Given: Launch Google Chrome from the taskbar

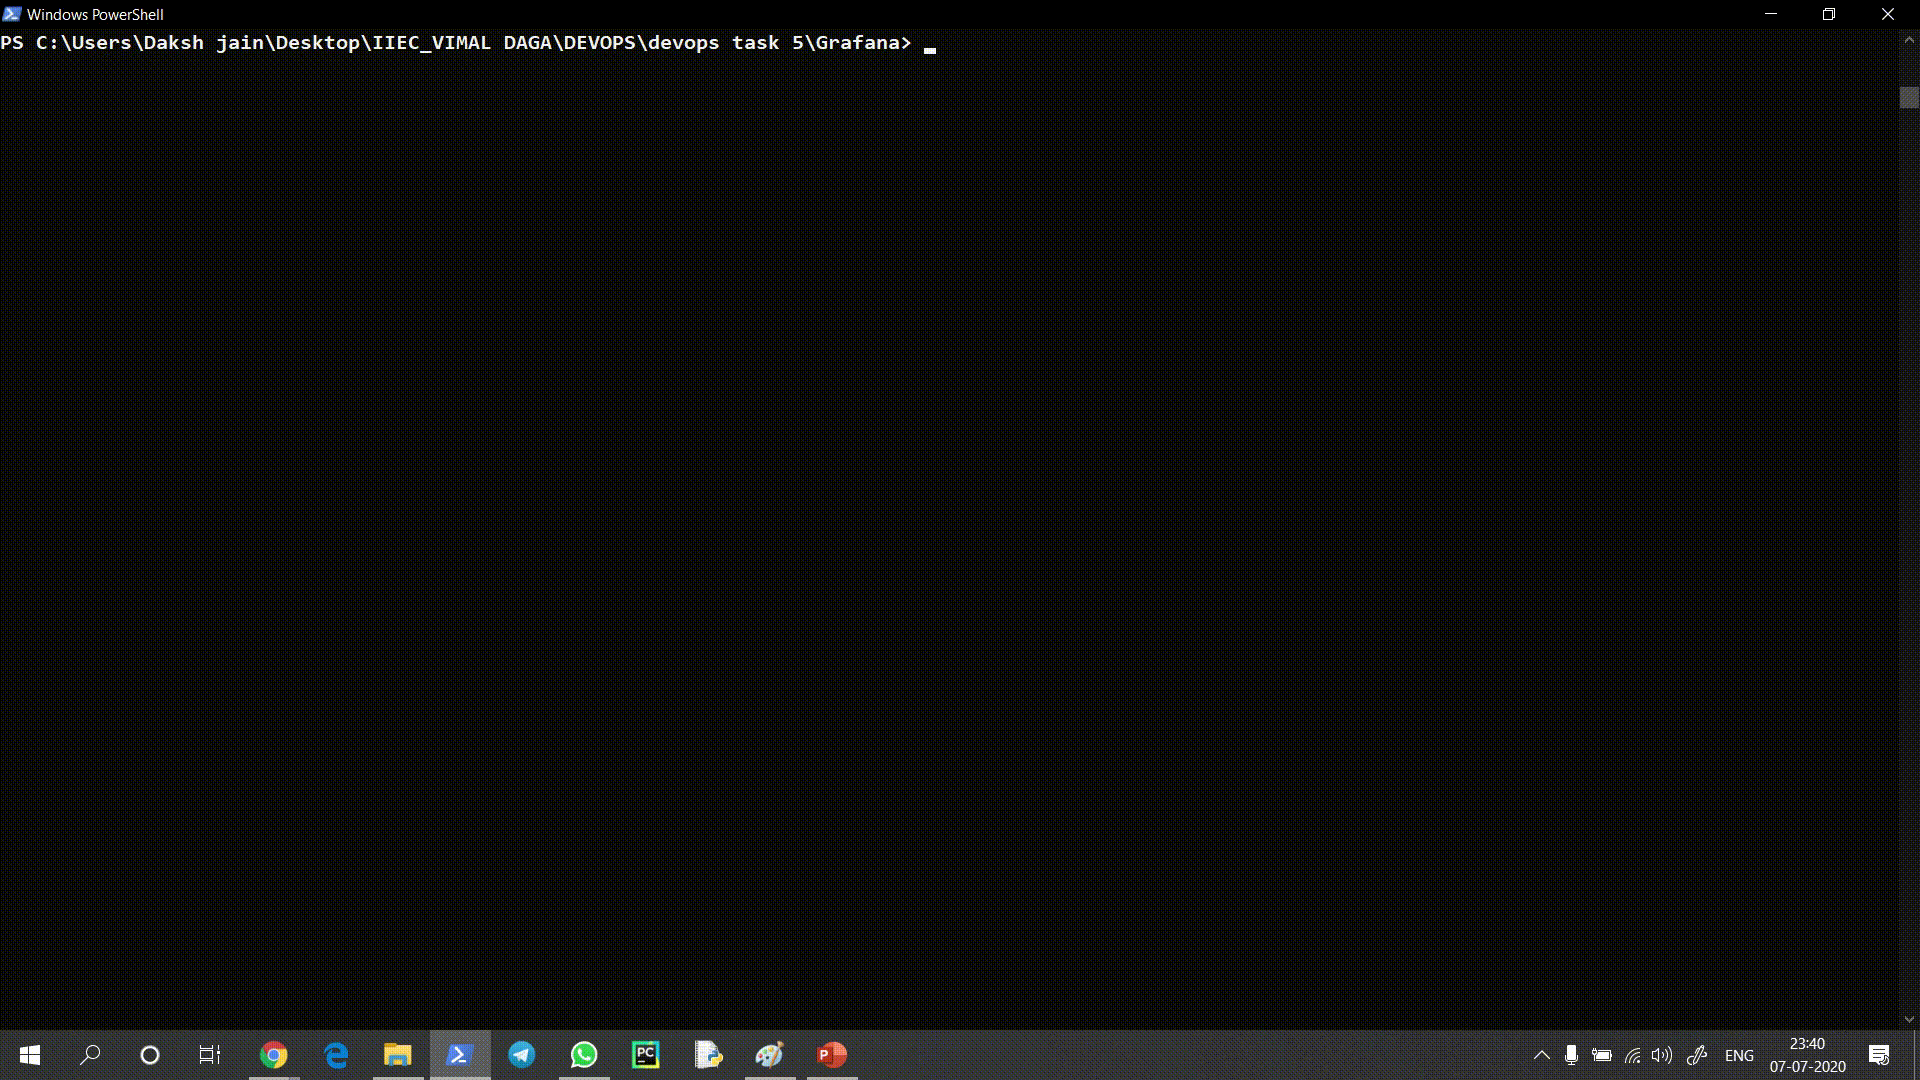Looking at the screenshot, I should (x=273, y=1055).
